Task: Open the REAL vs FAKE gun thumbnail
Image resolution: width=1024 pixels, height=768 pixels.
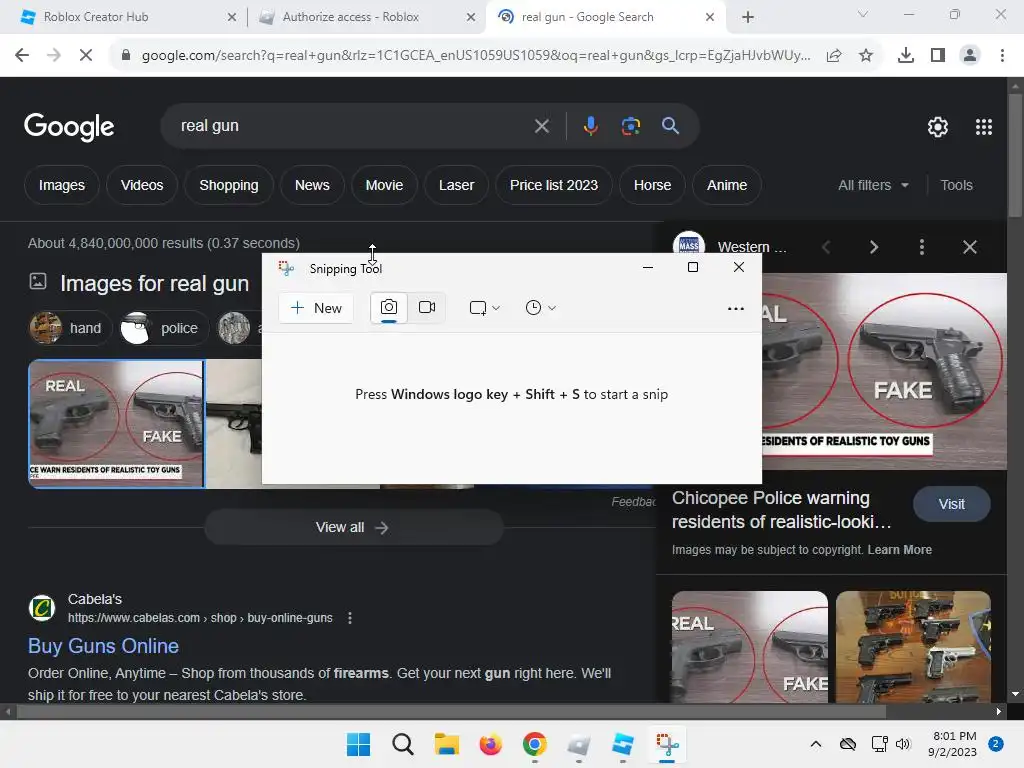Action: coord(116,424)
